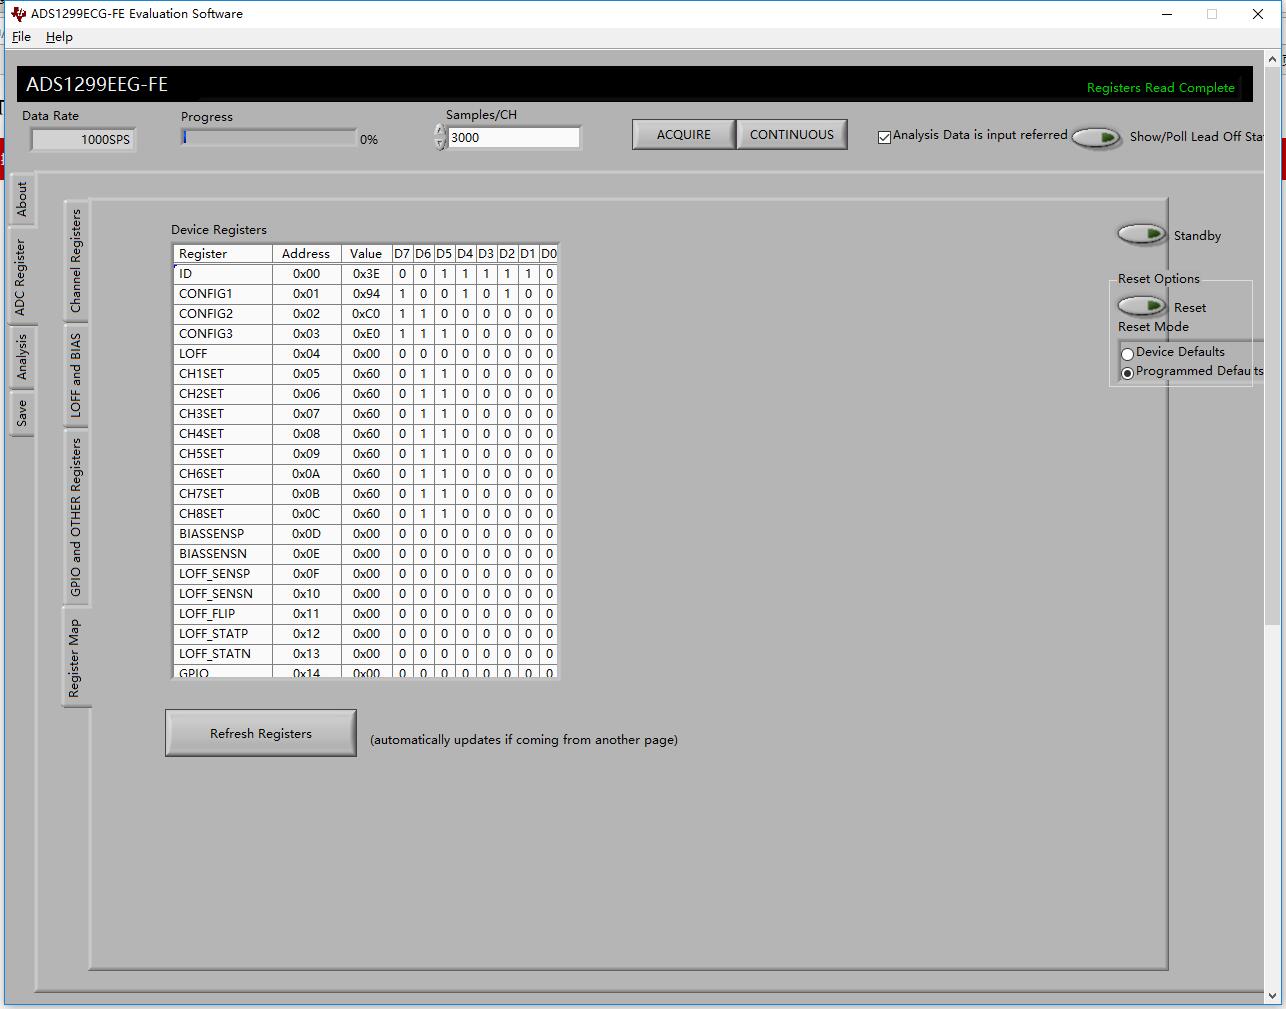The image size is (1286, 1009).
Task: Switch to the ADC Register tab
Action: (22, 276)
